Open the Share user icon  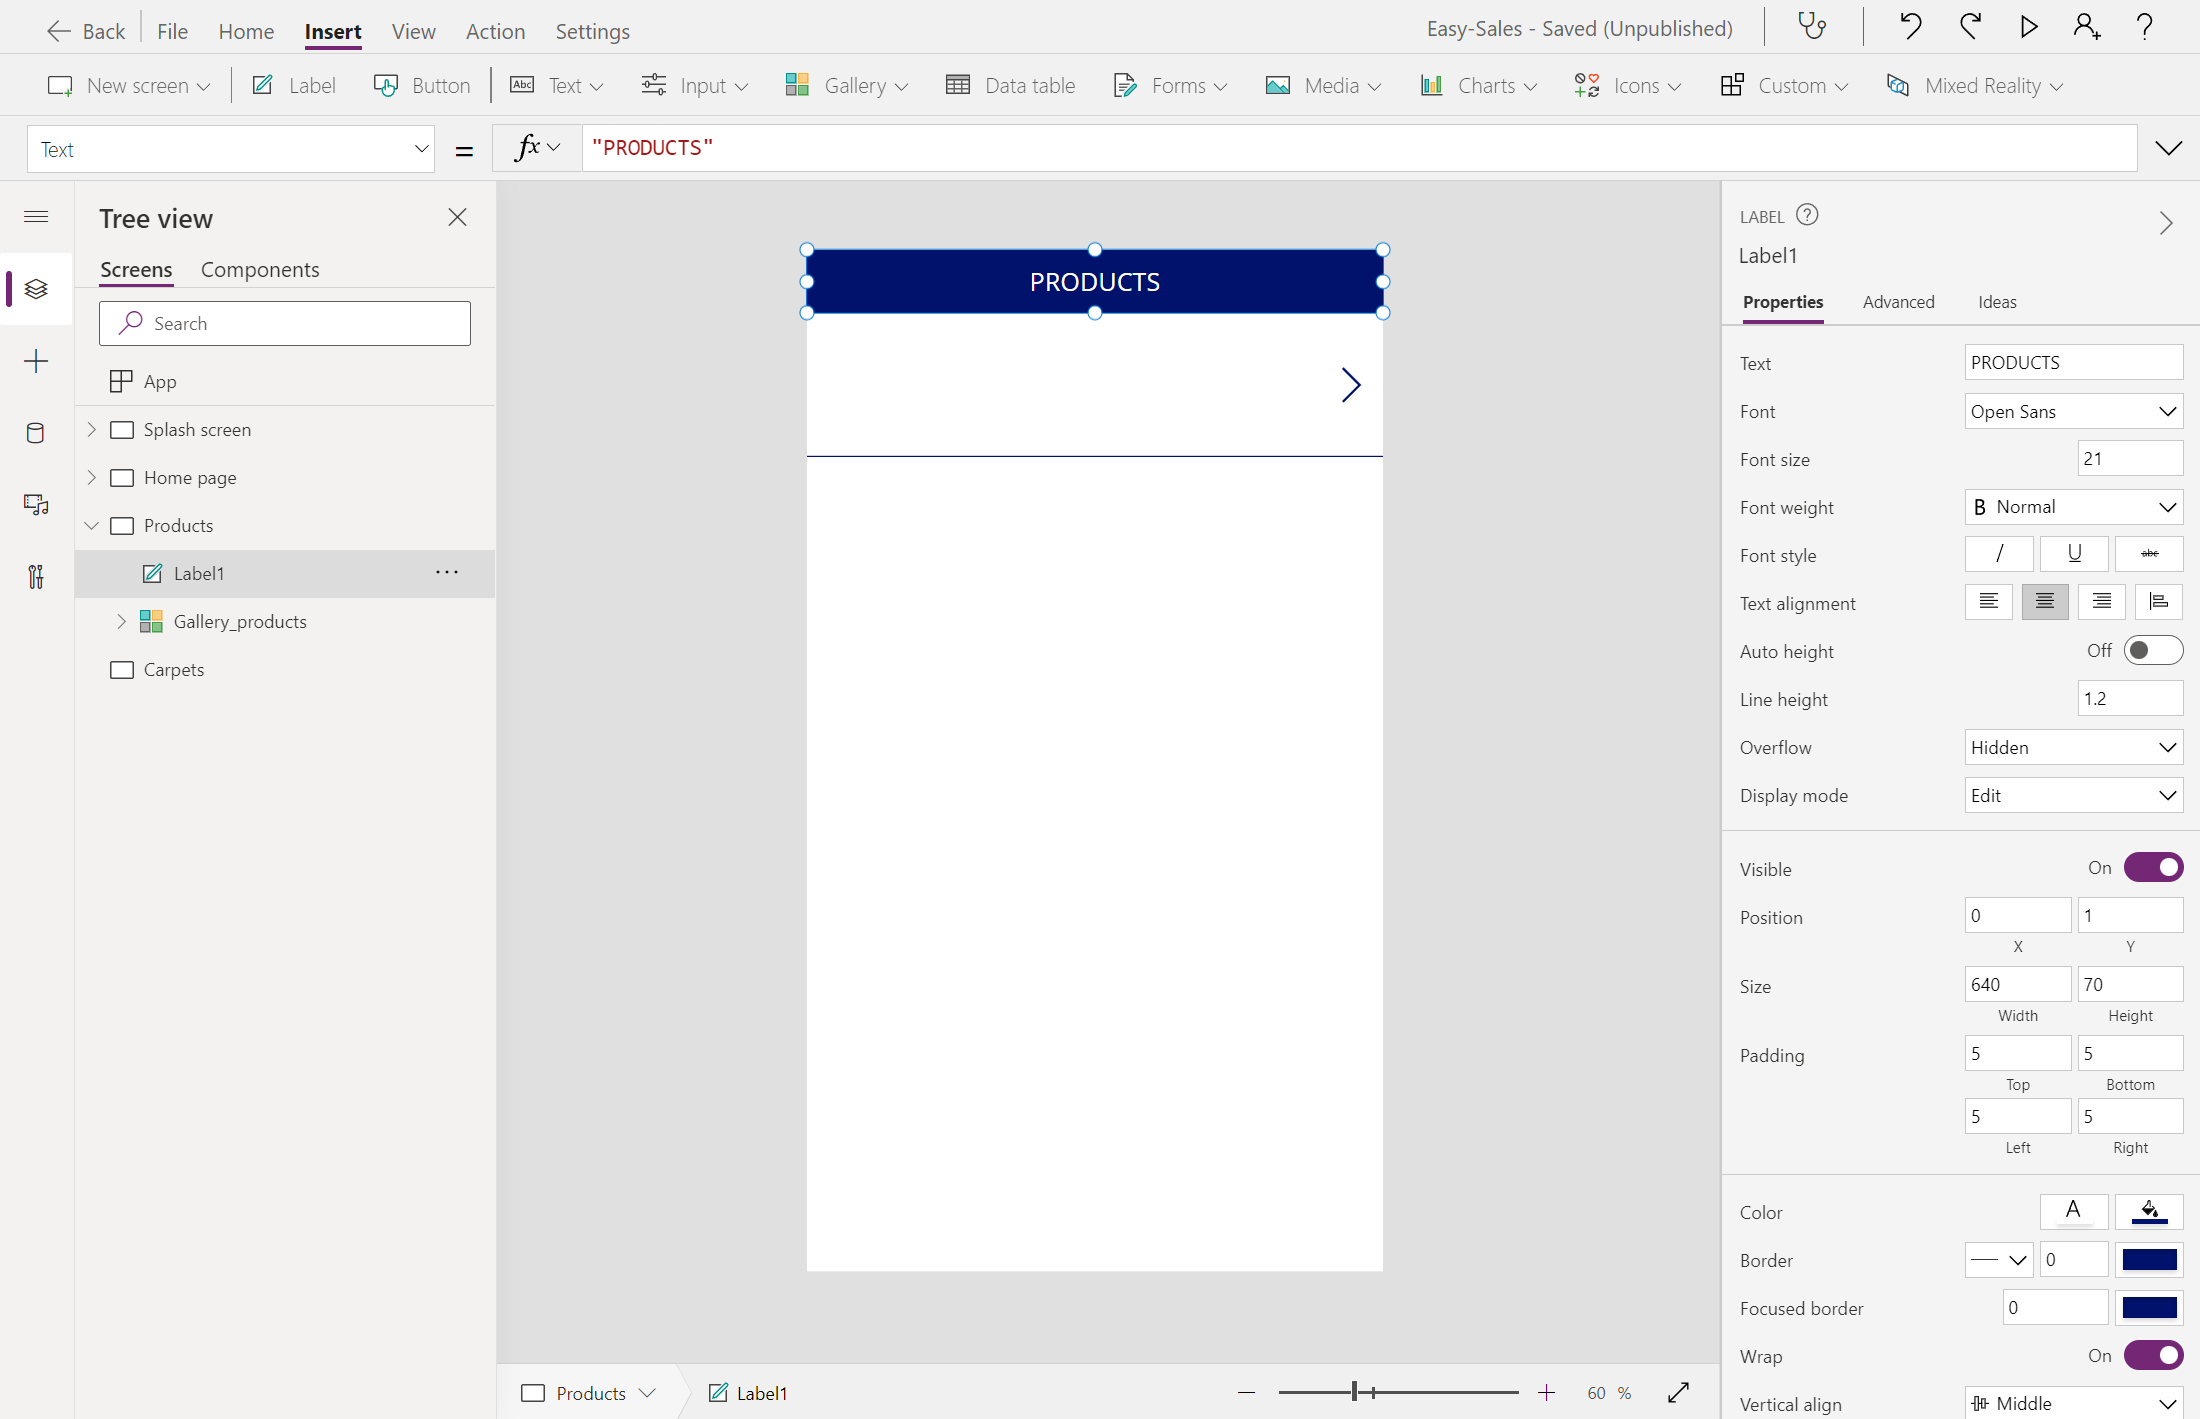[x=2086, y=27]
